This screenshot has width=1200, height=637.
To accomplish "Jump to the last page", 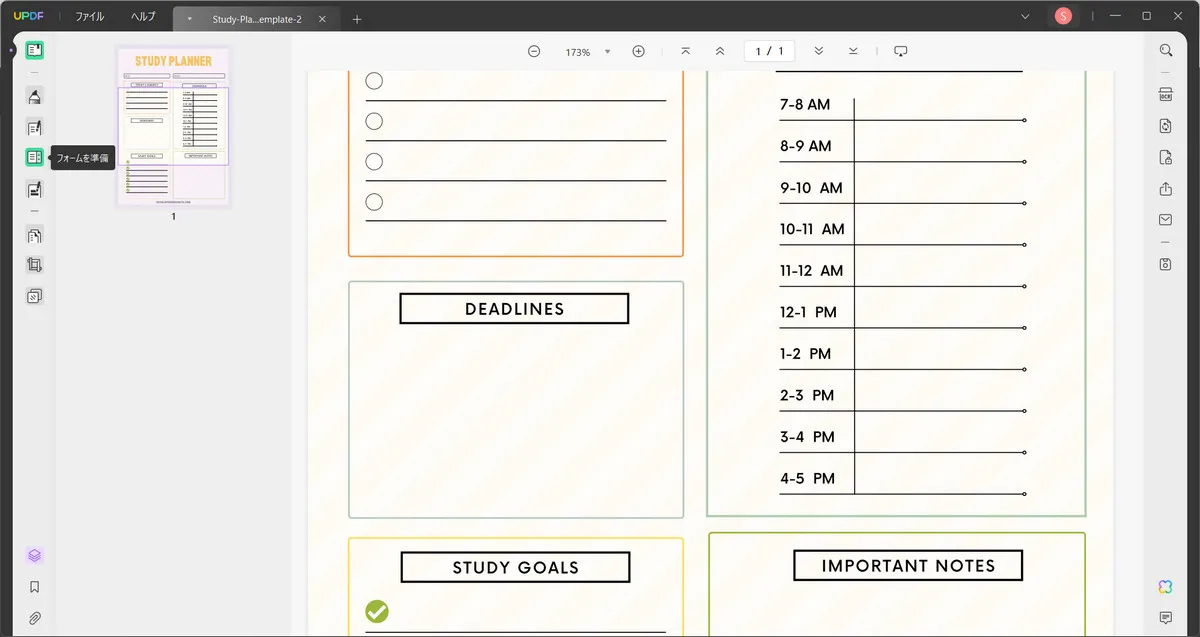I will point(853,51).
